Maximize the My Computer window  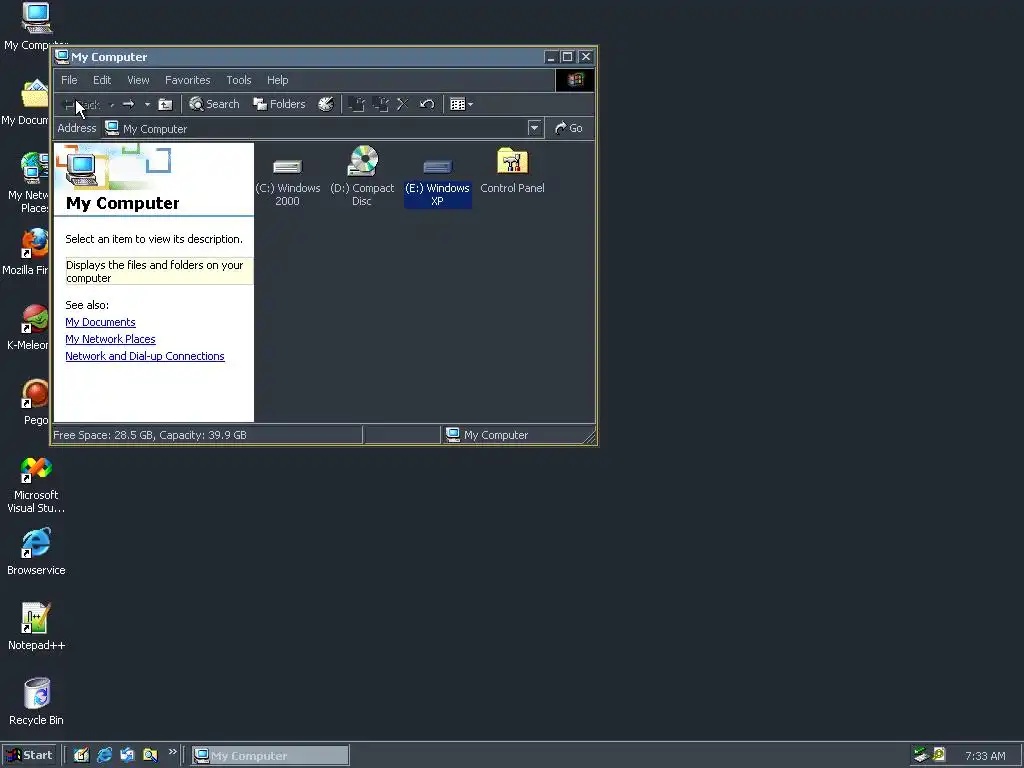coord(568,57)
